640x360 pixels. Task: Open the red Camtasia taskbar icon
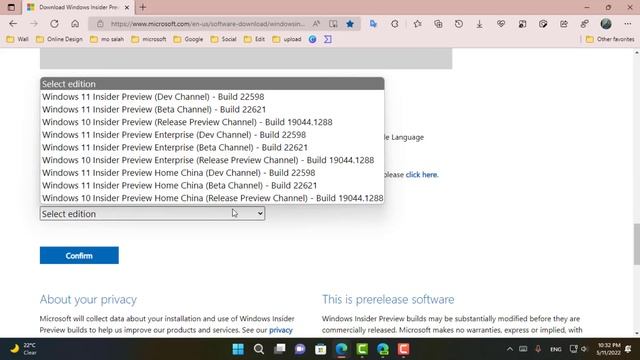coord(403,349)
